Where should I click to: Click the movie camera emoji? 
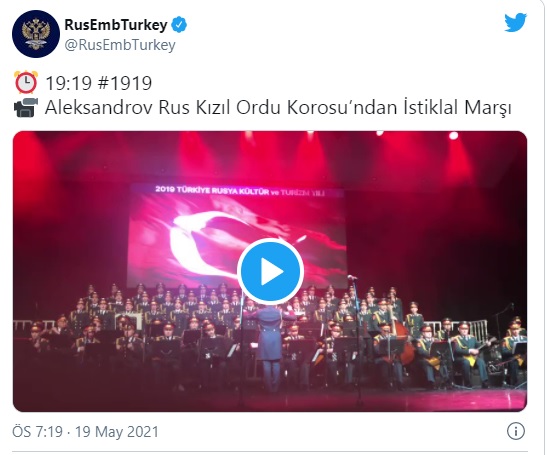pyautogui.click(x=25, y=108)
